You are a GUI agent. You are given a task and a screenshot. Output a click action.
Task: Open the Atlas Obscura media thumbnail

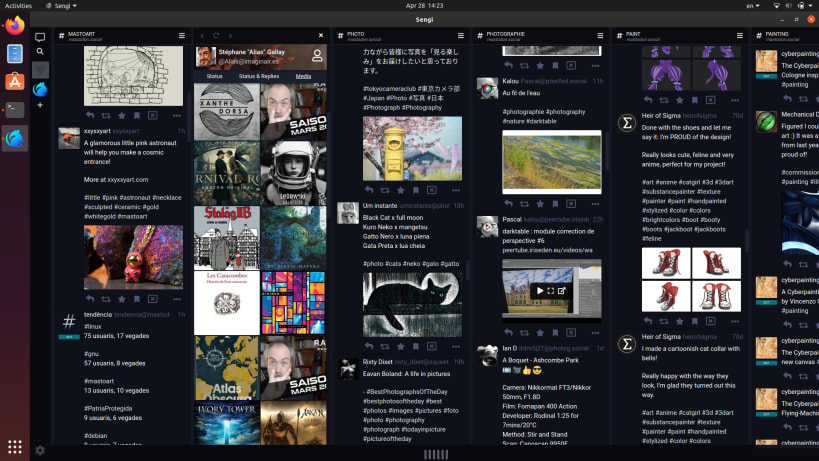coord(227,368)
